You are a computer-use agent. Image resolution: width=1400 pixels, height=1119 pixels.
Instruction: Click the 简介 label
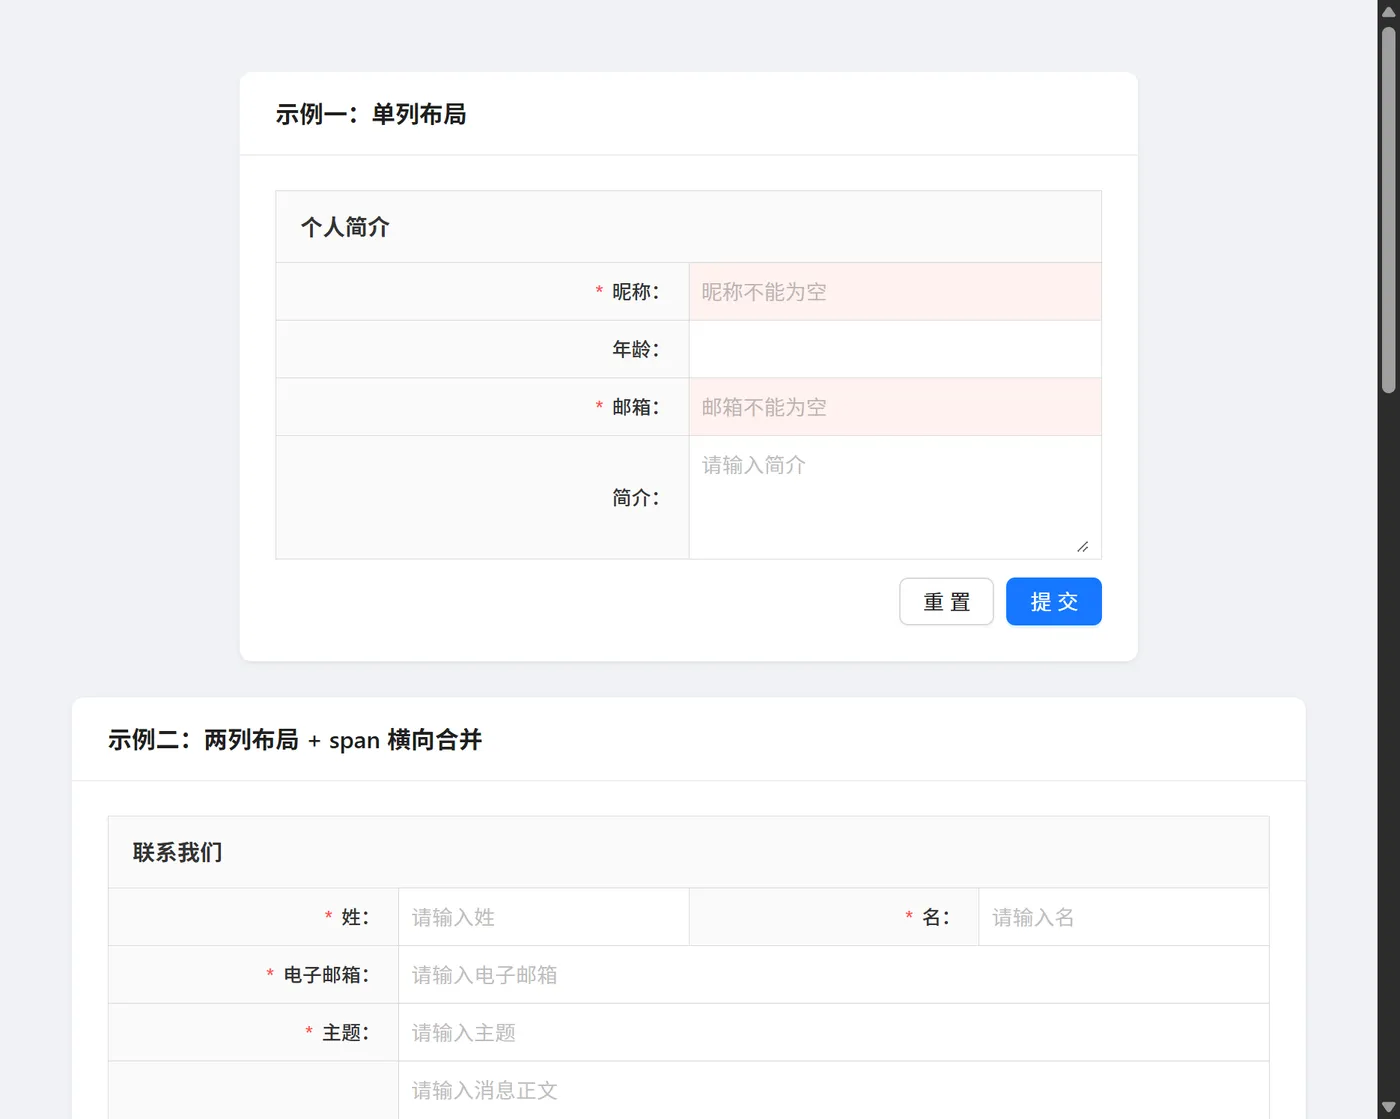click(635, 497)
